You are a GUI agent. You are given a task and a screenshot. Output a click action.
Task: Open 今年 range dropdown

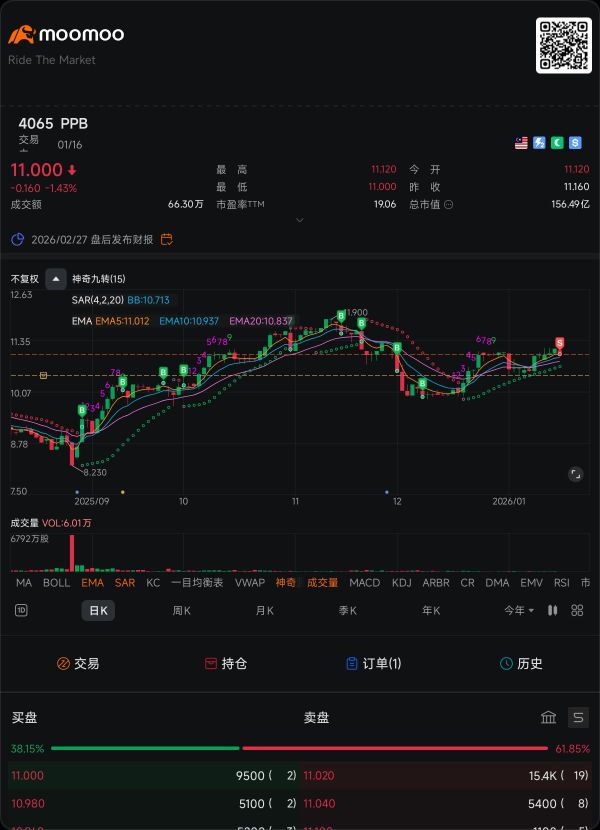click(519, 611)
